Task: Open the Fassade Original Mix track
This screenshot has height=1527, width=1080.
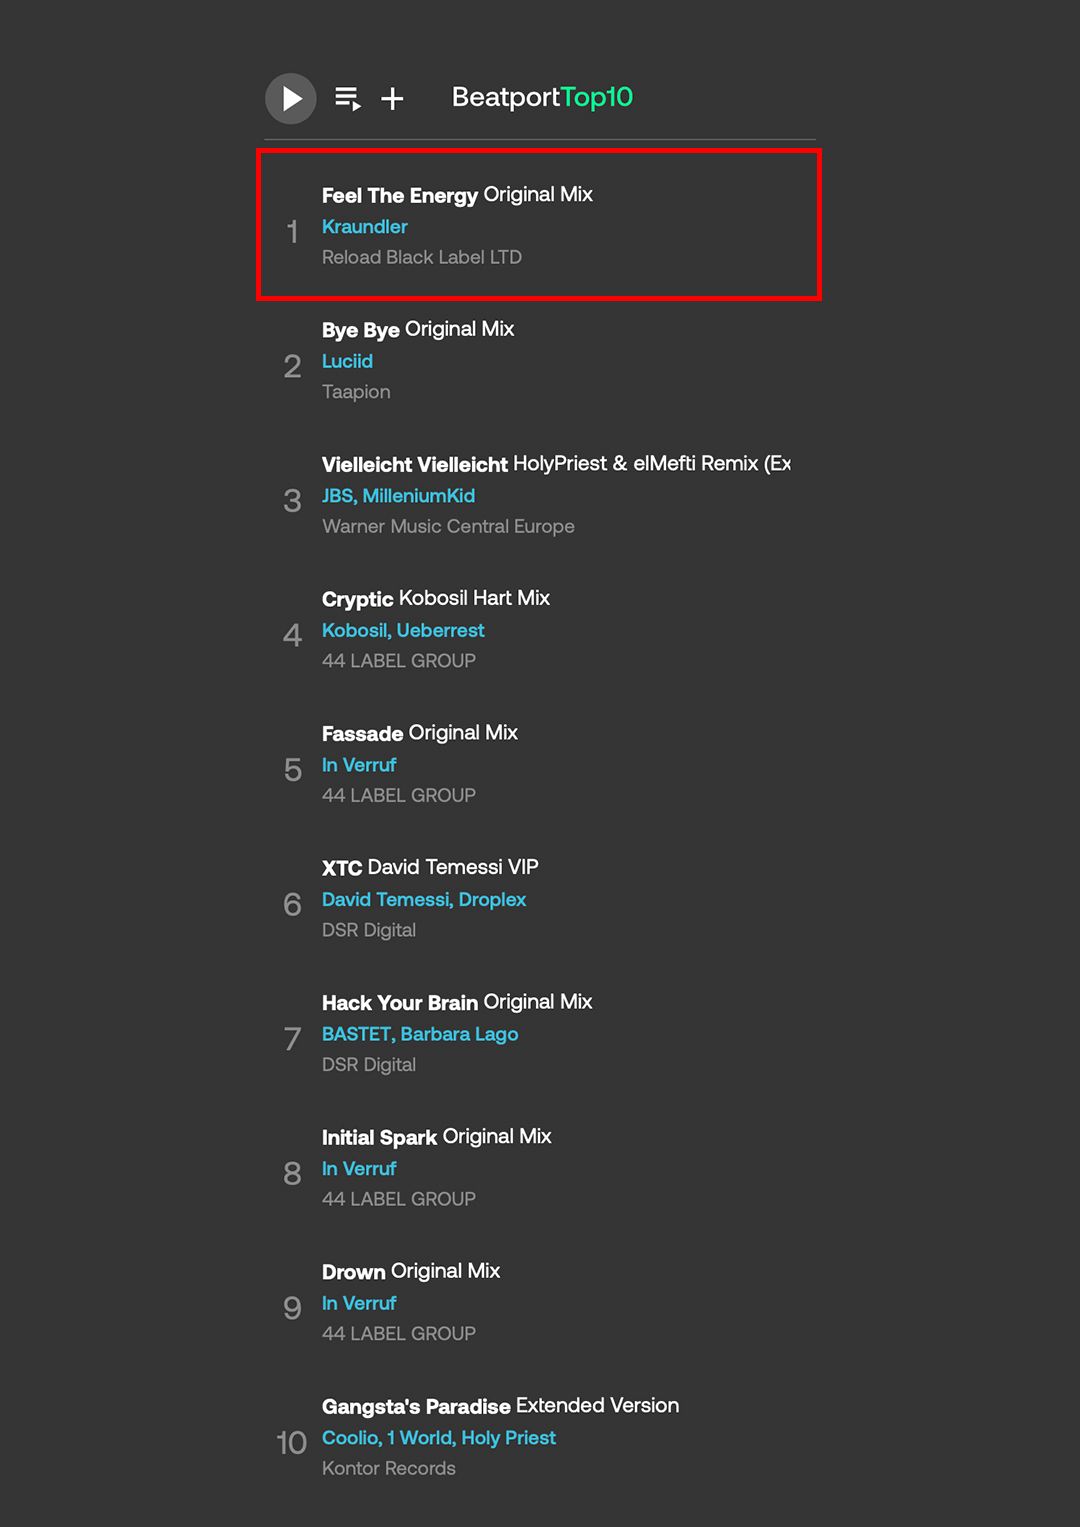Action: (x=420, y=733)
